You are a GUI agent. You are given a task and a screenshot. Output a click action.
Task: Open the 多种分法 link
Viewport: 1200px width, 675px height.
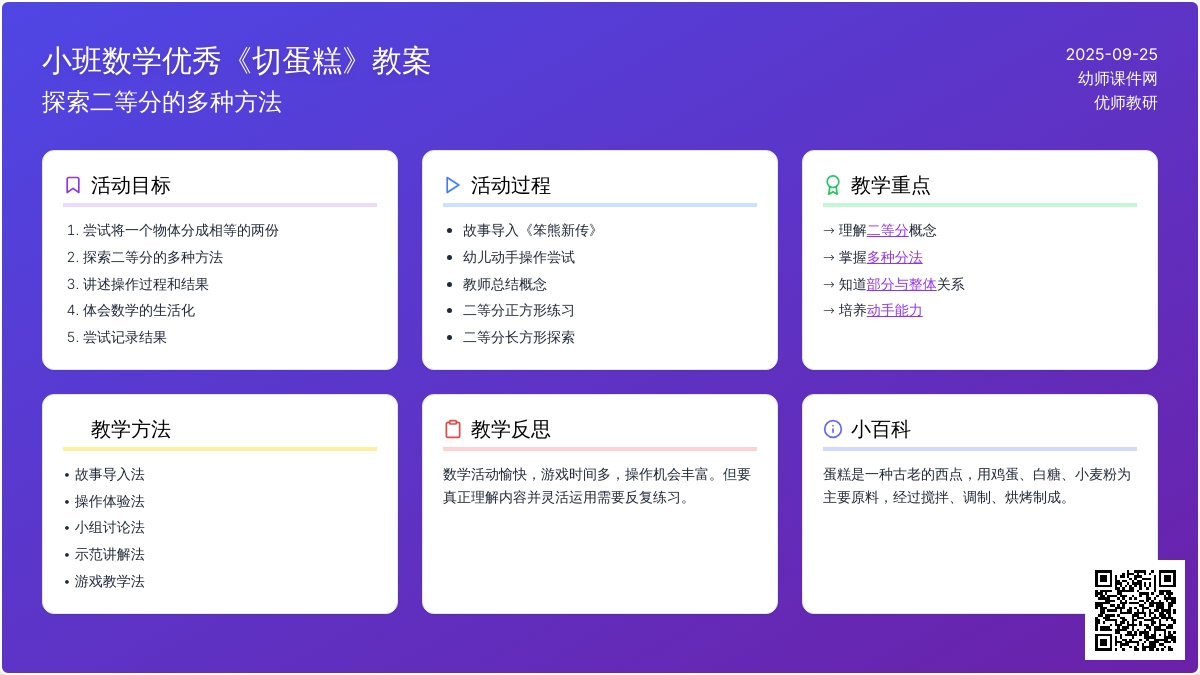pyautogui.click(x=894, y=257)
